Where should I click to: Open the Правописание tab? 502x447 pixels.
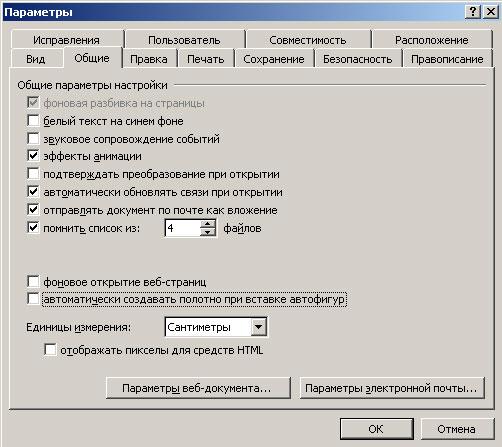pos(447,59)
